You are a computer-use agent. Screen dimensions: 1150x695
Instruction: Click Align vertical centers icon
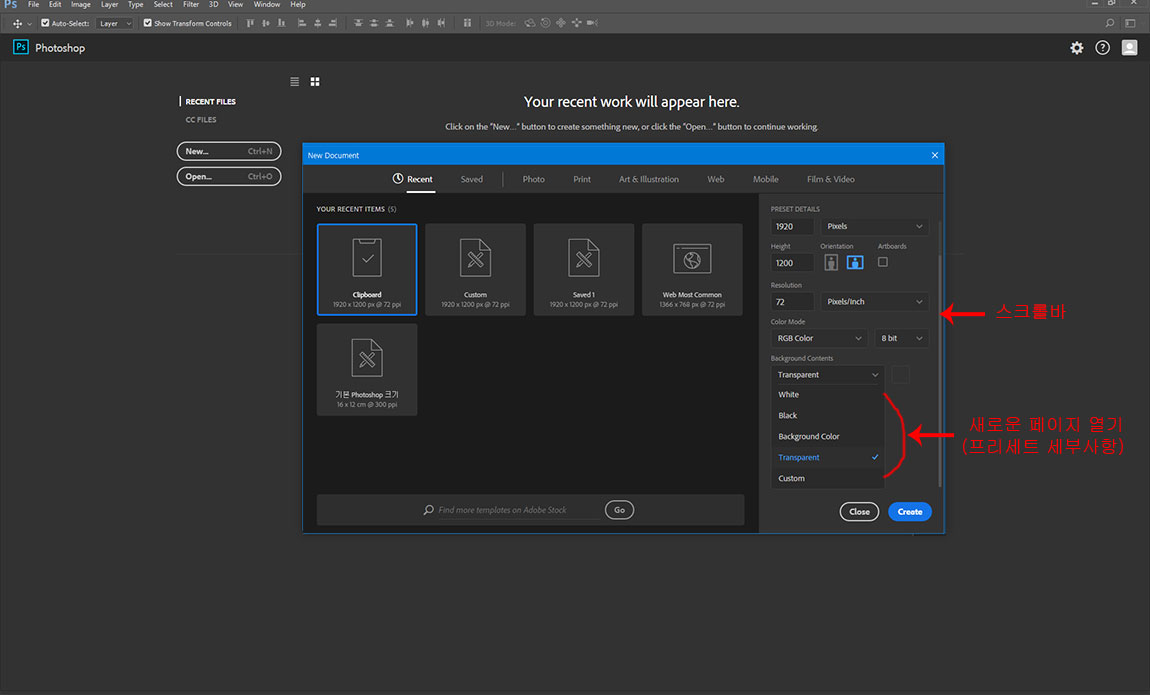265,23
